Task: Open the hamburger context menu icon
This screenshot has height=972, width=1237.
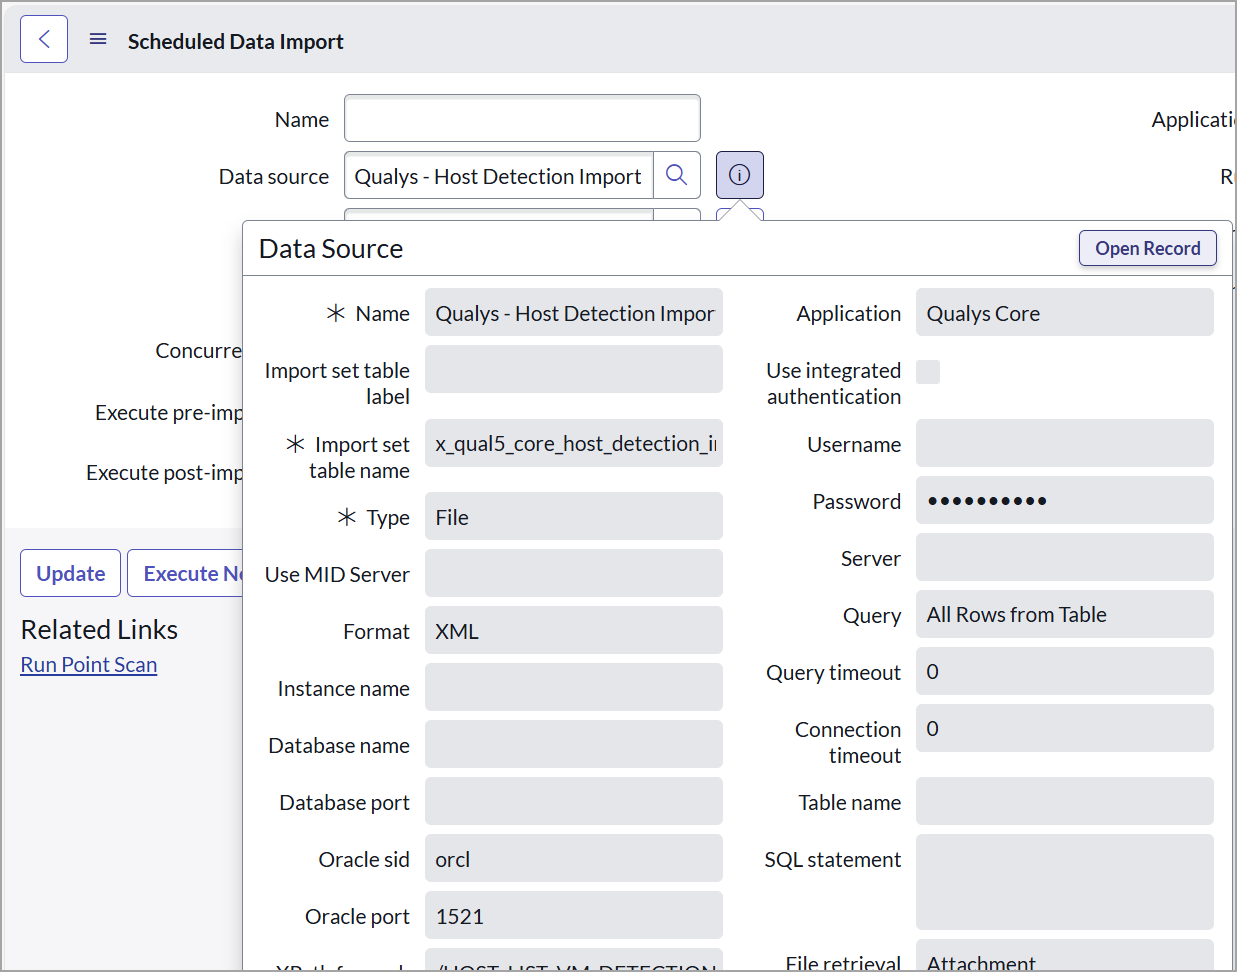Action: coord(98,40)
